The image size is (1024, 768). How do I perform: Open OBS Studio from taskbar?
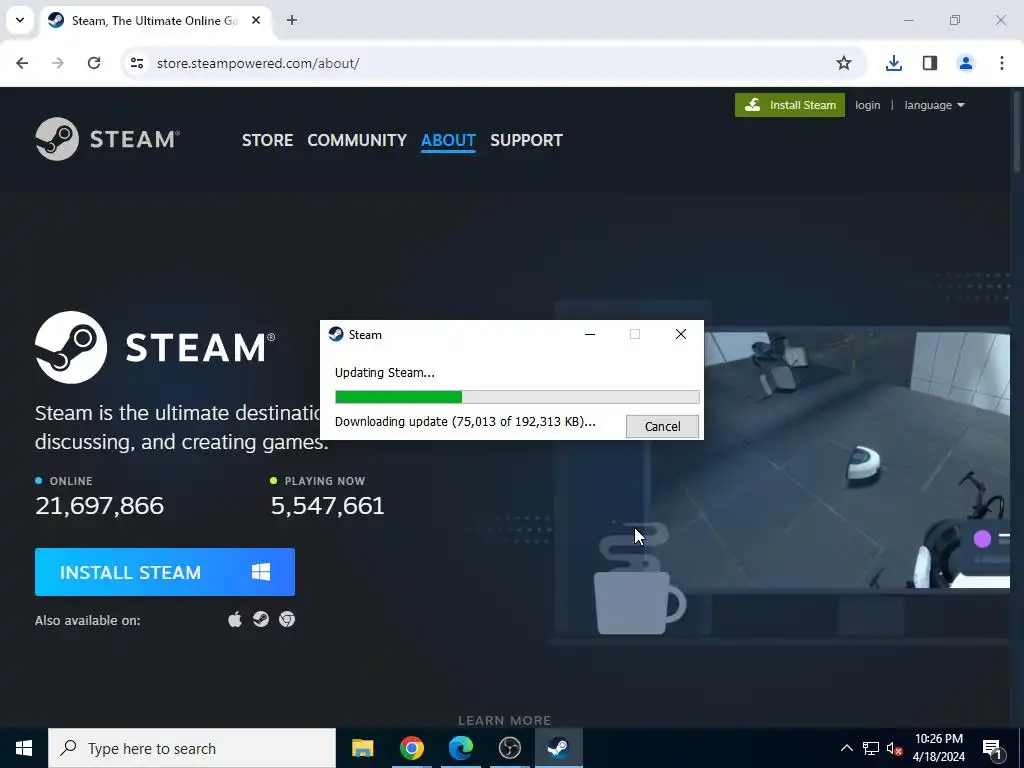[x=509, y=748]
